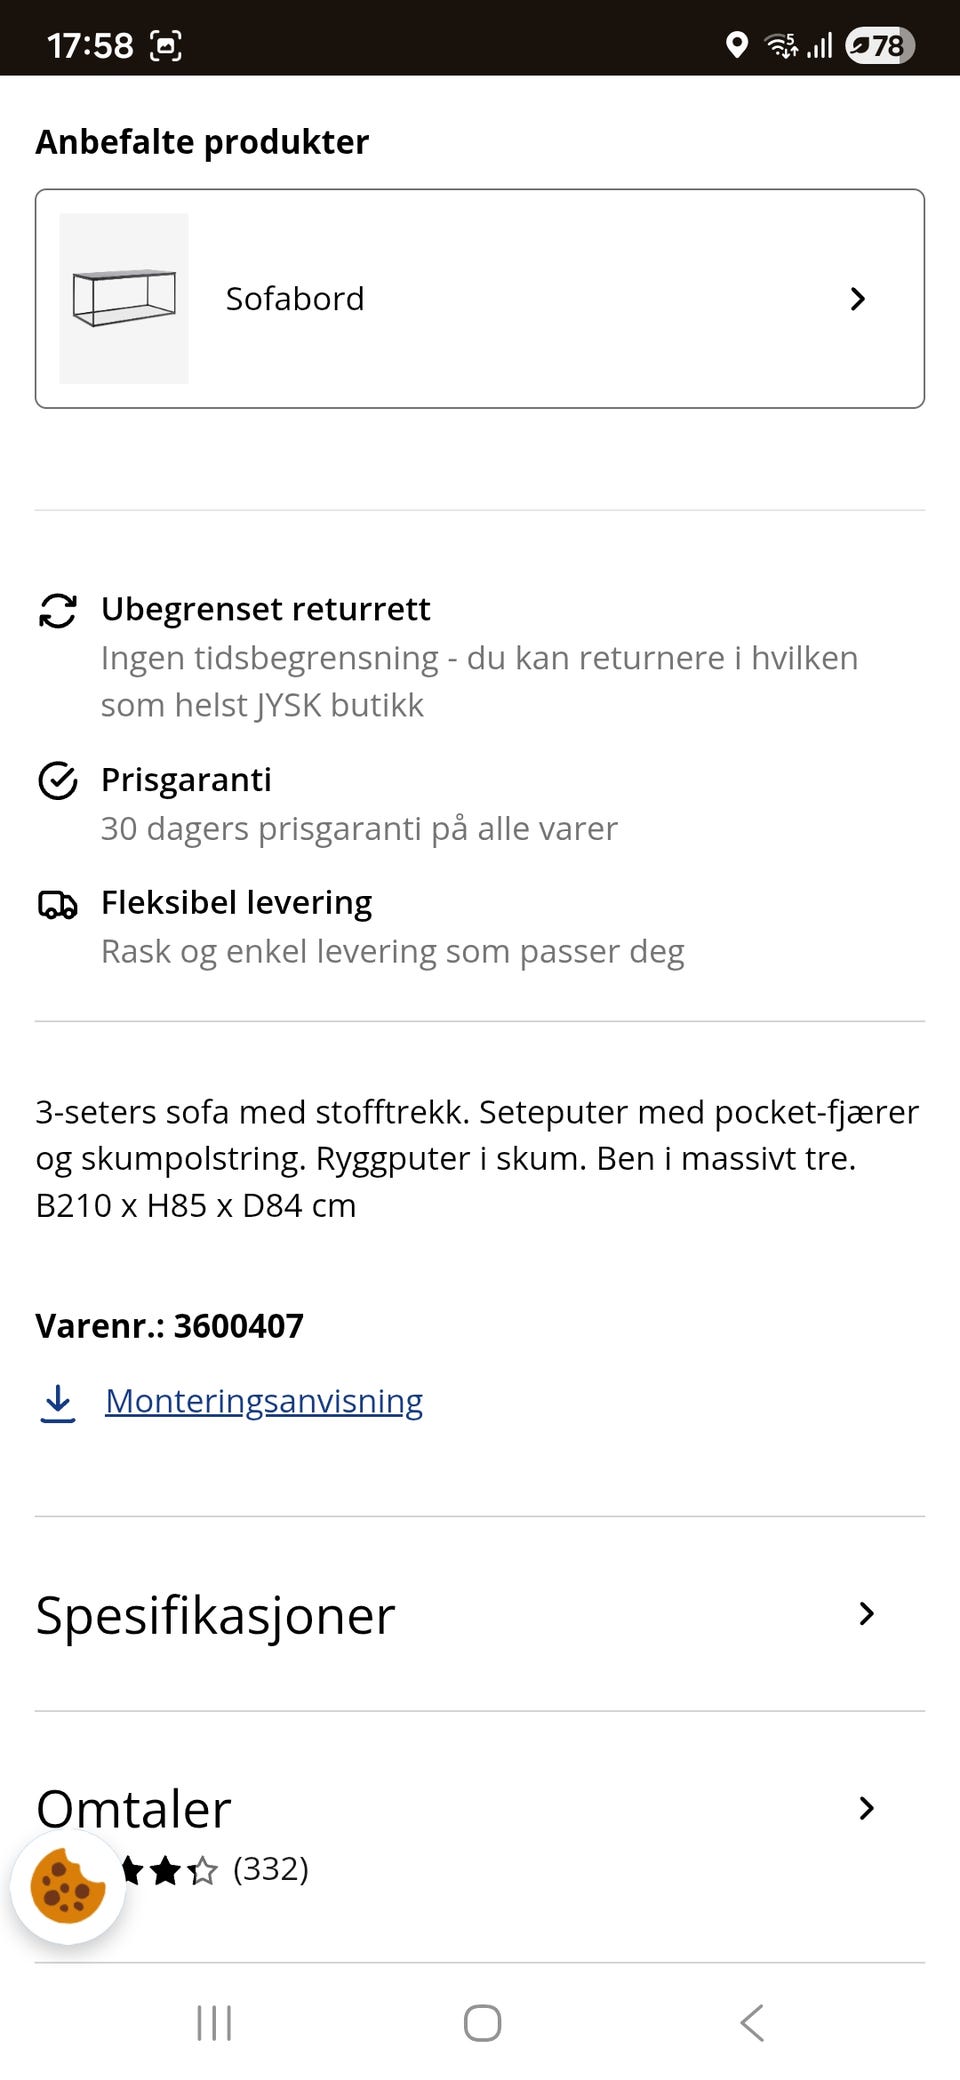Expand the Omtaler reviews section
Image resolution: width=960 pixels, height=2080 pixels.
pyautogui.click(x=480, y=1808)
